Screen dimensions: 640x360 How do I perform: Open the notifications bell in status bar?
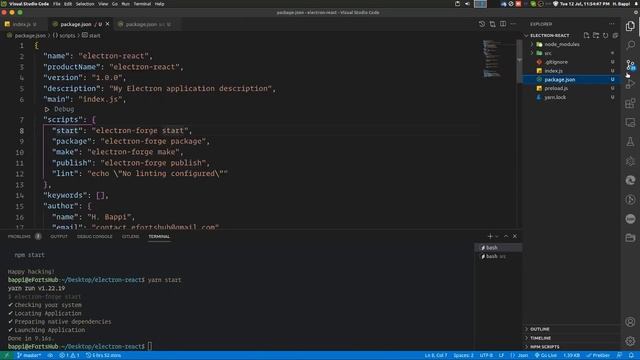point(631,356)
